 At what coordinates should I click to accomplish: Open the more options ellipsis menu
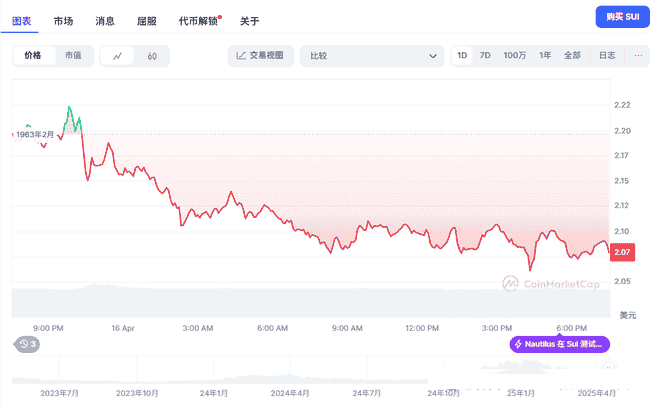click(636, 55)
